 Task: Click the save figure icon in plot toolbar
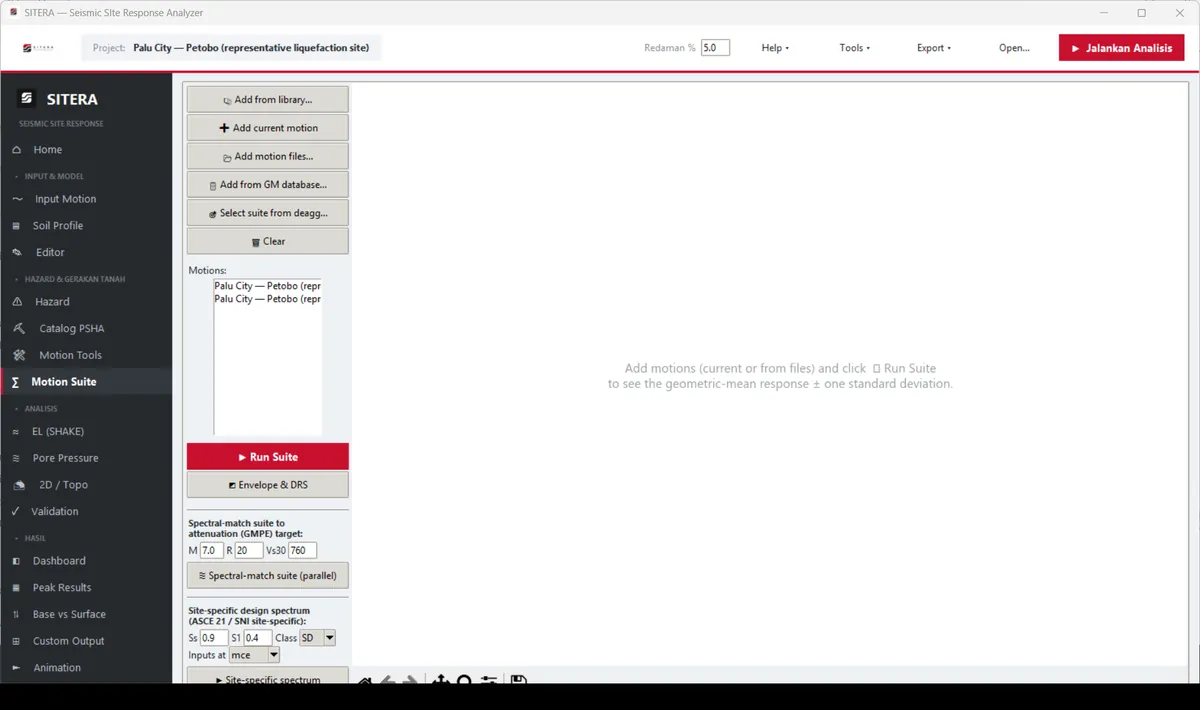pos(518,680)
